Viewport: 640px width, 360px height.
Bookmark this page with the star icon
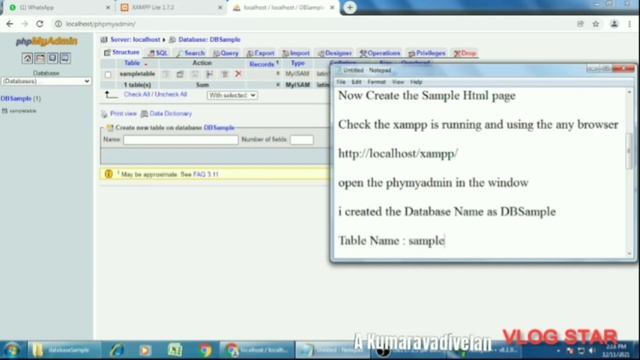click(596, 24)
